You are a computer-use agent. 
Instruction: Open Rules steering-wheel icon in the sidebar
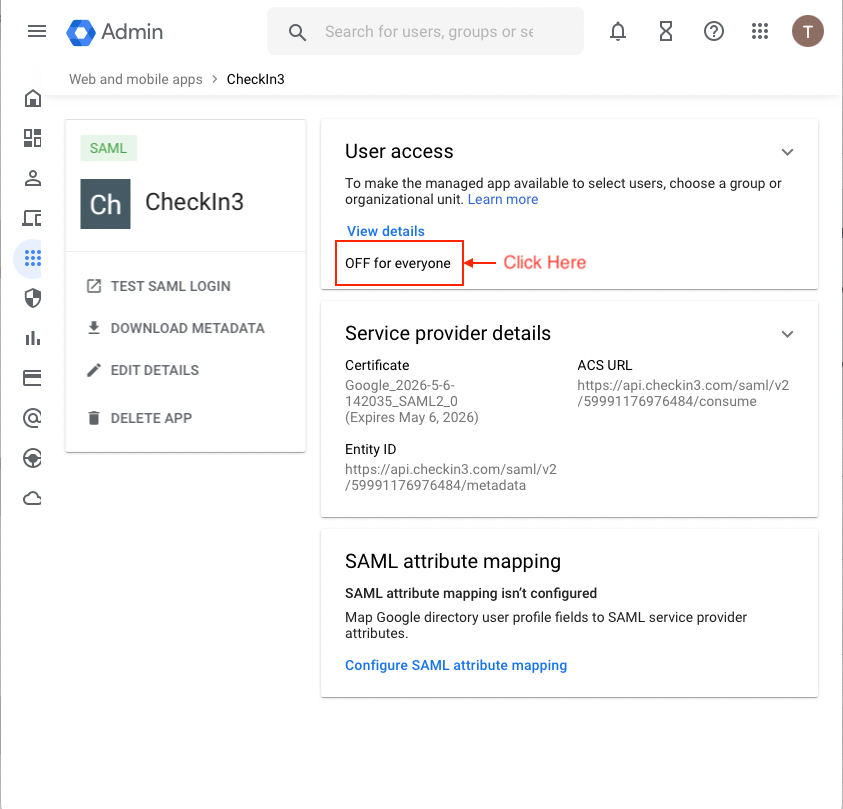33,458
